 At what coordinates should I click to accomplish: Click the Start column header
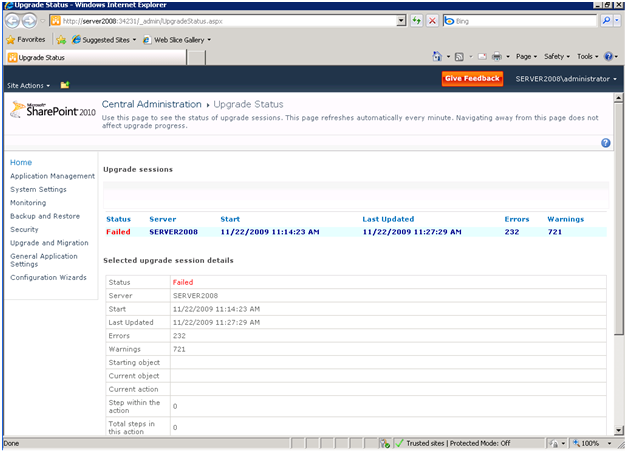coord(230,219)
